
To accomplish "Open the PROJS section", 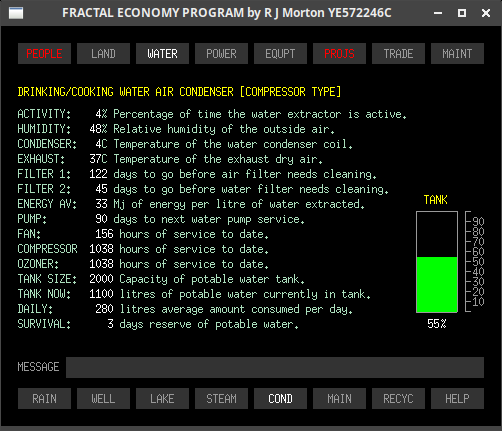I will point(339,53).
